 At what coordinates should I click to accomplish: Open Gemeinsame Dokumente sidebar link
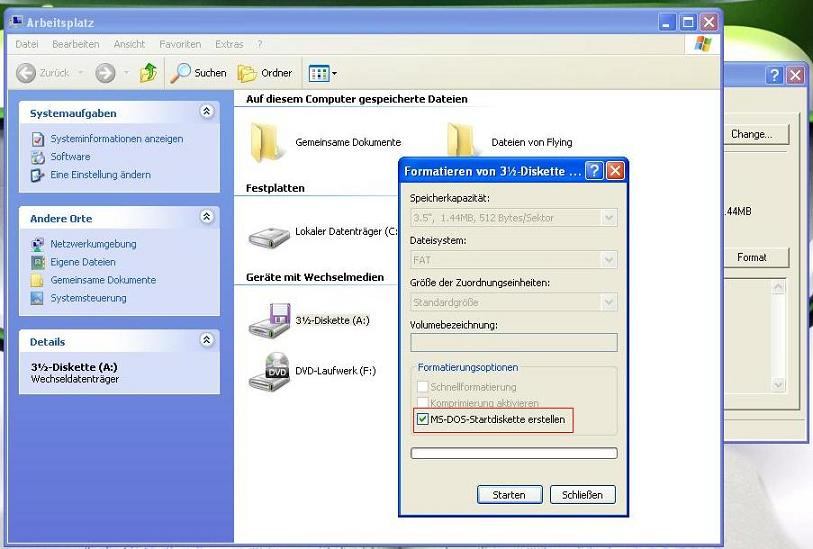tap(103, 280)
